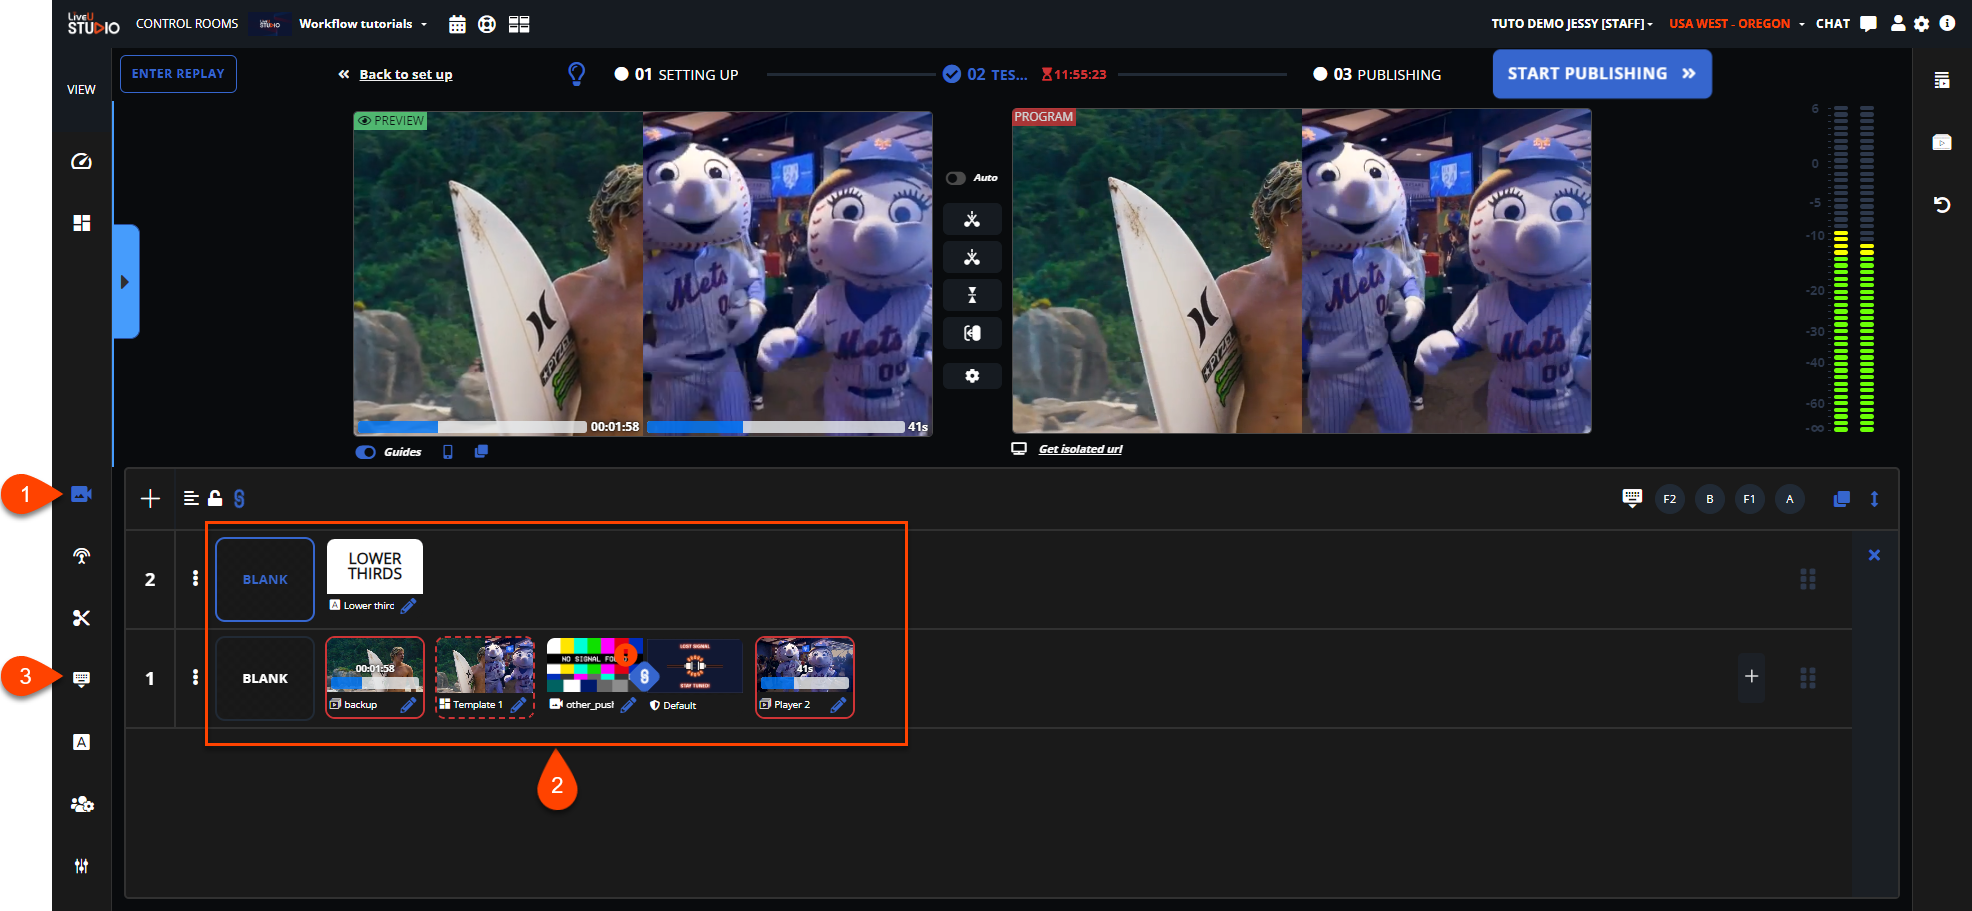This screenshot has width=1972, height=911.
Task: Add a new layer with plus button
Action: coord(150,498)
